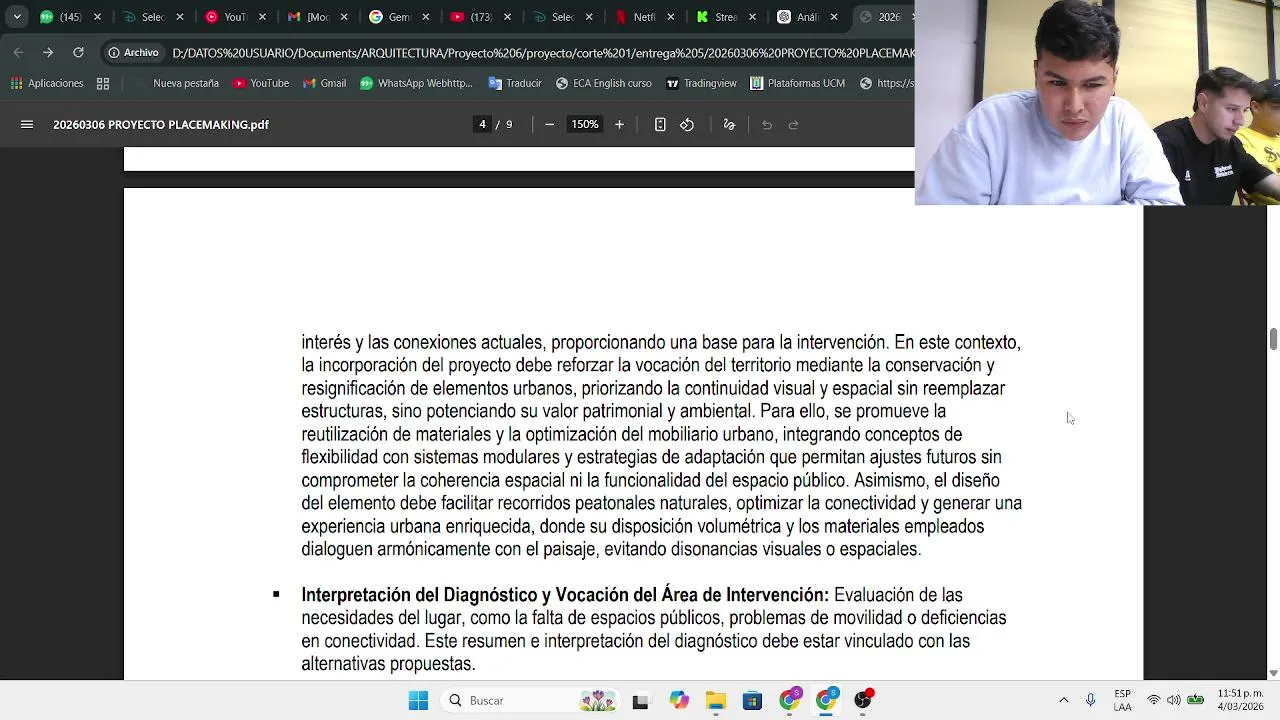Click the scrollbar down arrow
Screen dimensions: 1280x720
pos(1273,673)
